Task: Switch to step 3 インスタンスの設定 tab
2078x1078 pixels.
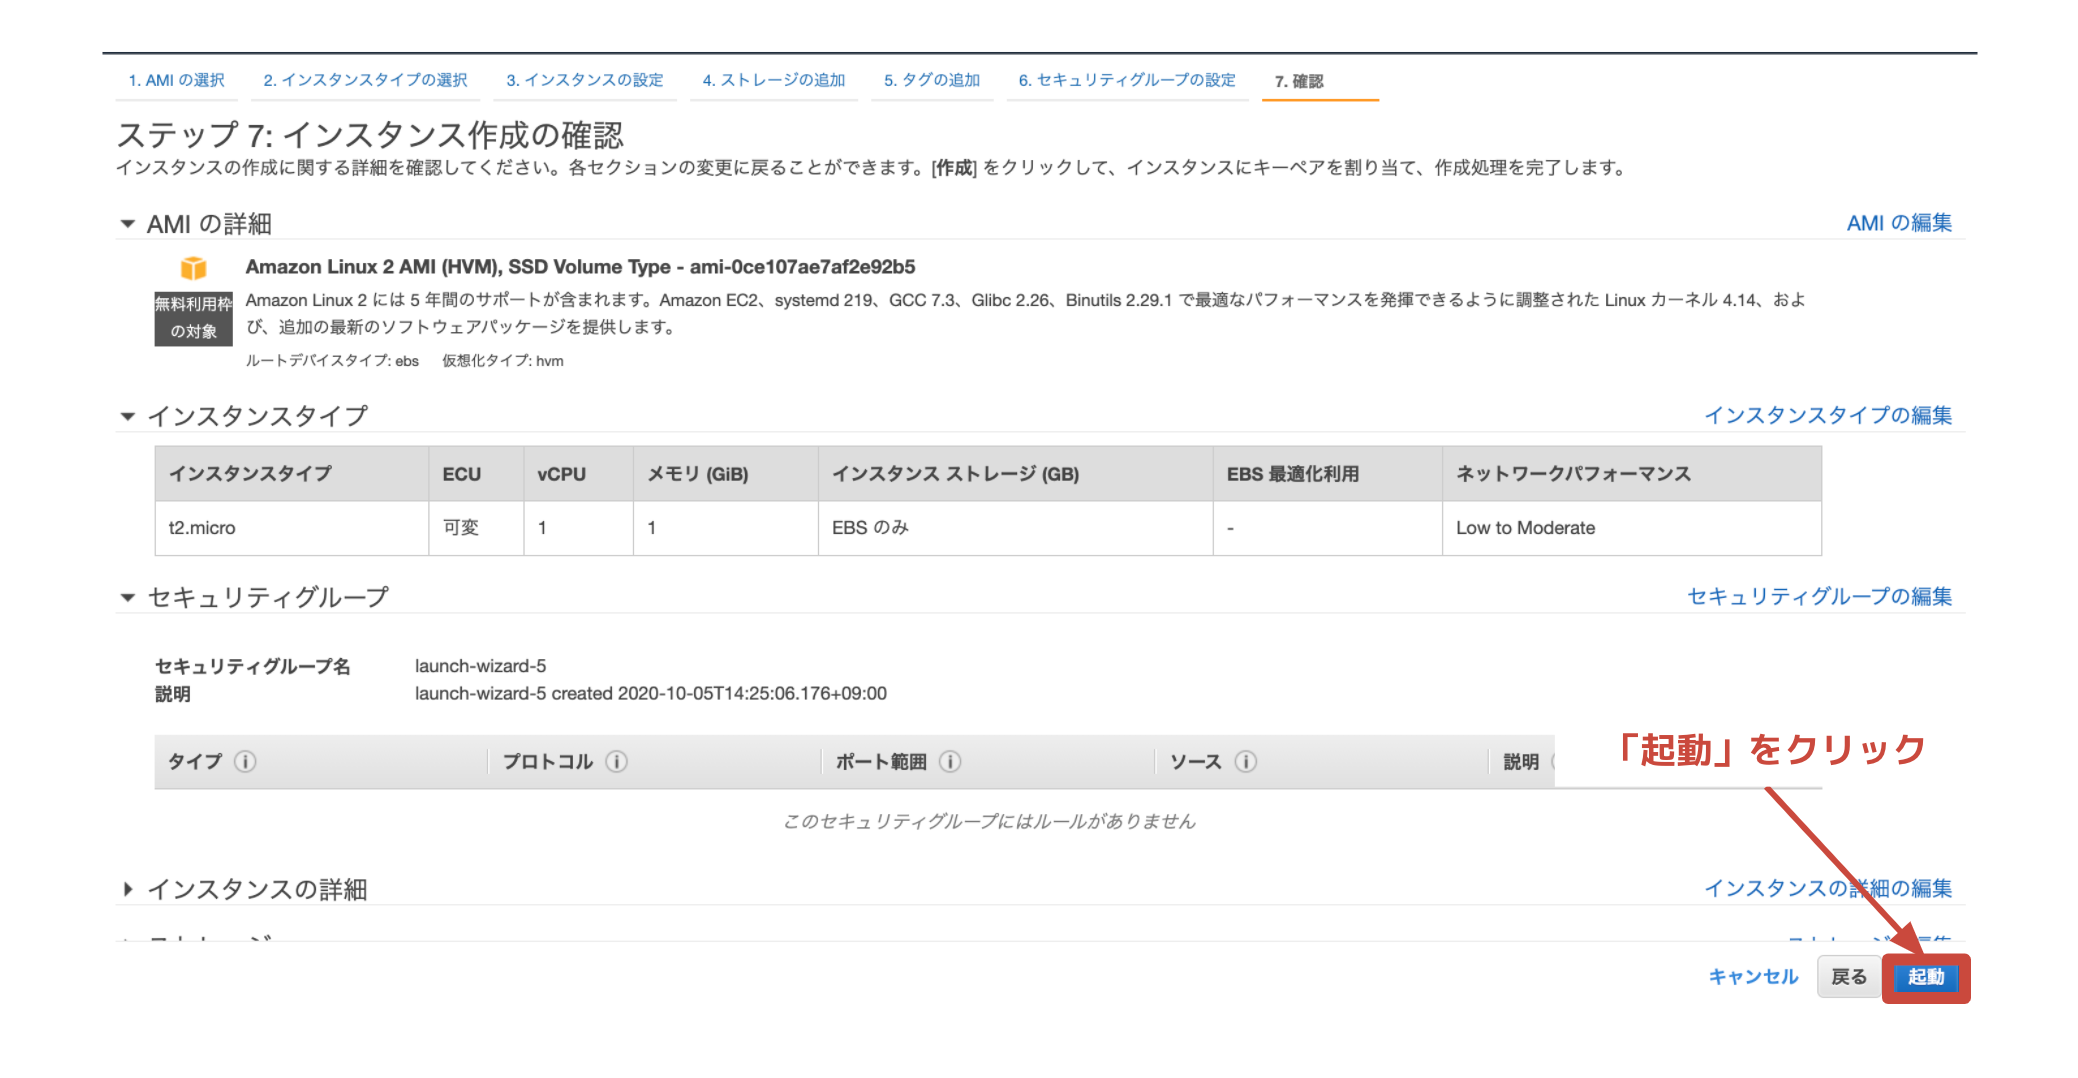Action: point(584,80)
